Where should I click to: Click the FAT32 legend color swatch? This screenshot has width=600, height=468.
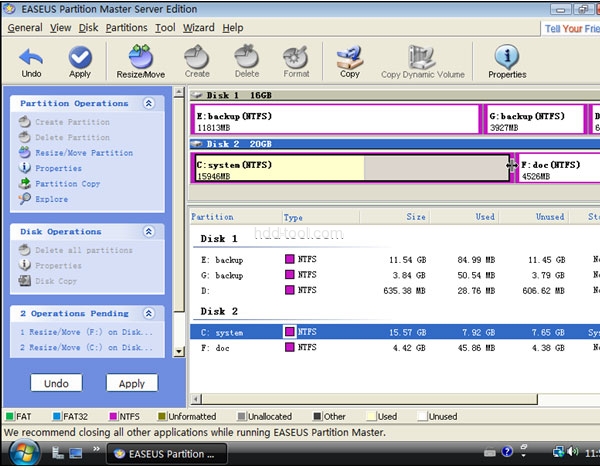pos(57,416)
